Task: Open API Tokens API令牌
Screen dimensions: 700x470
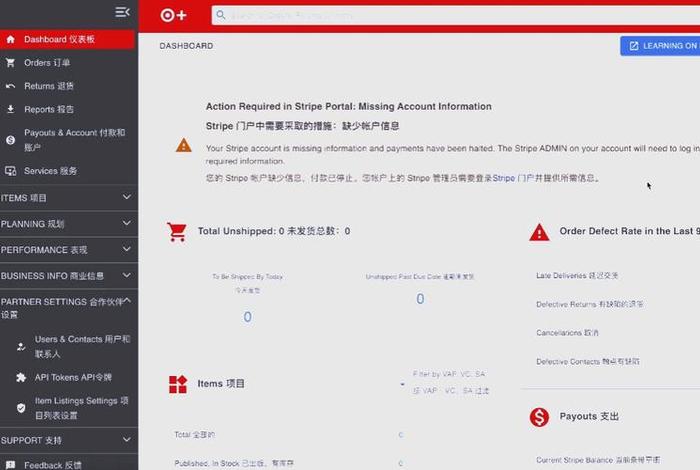Action: pyautogui.click(x=74, y=377)
